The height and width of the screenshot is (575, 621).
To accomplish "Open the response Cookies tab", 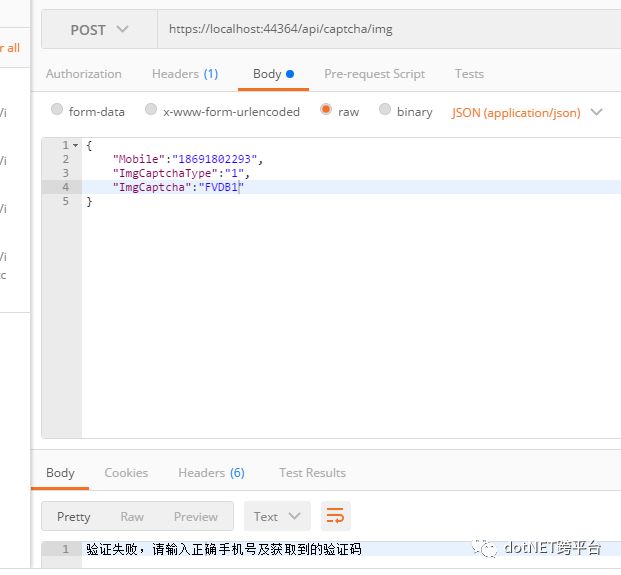I will click(126, 473).
